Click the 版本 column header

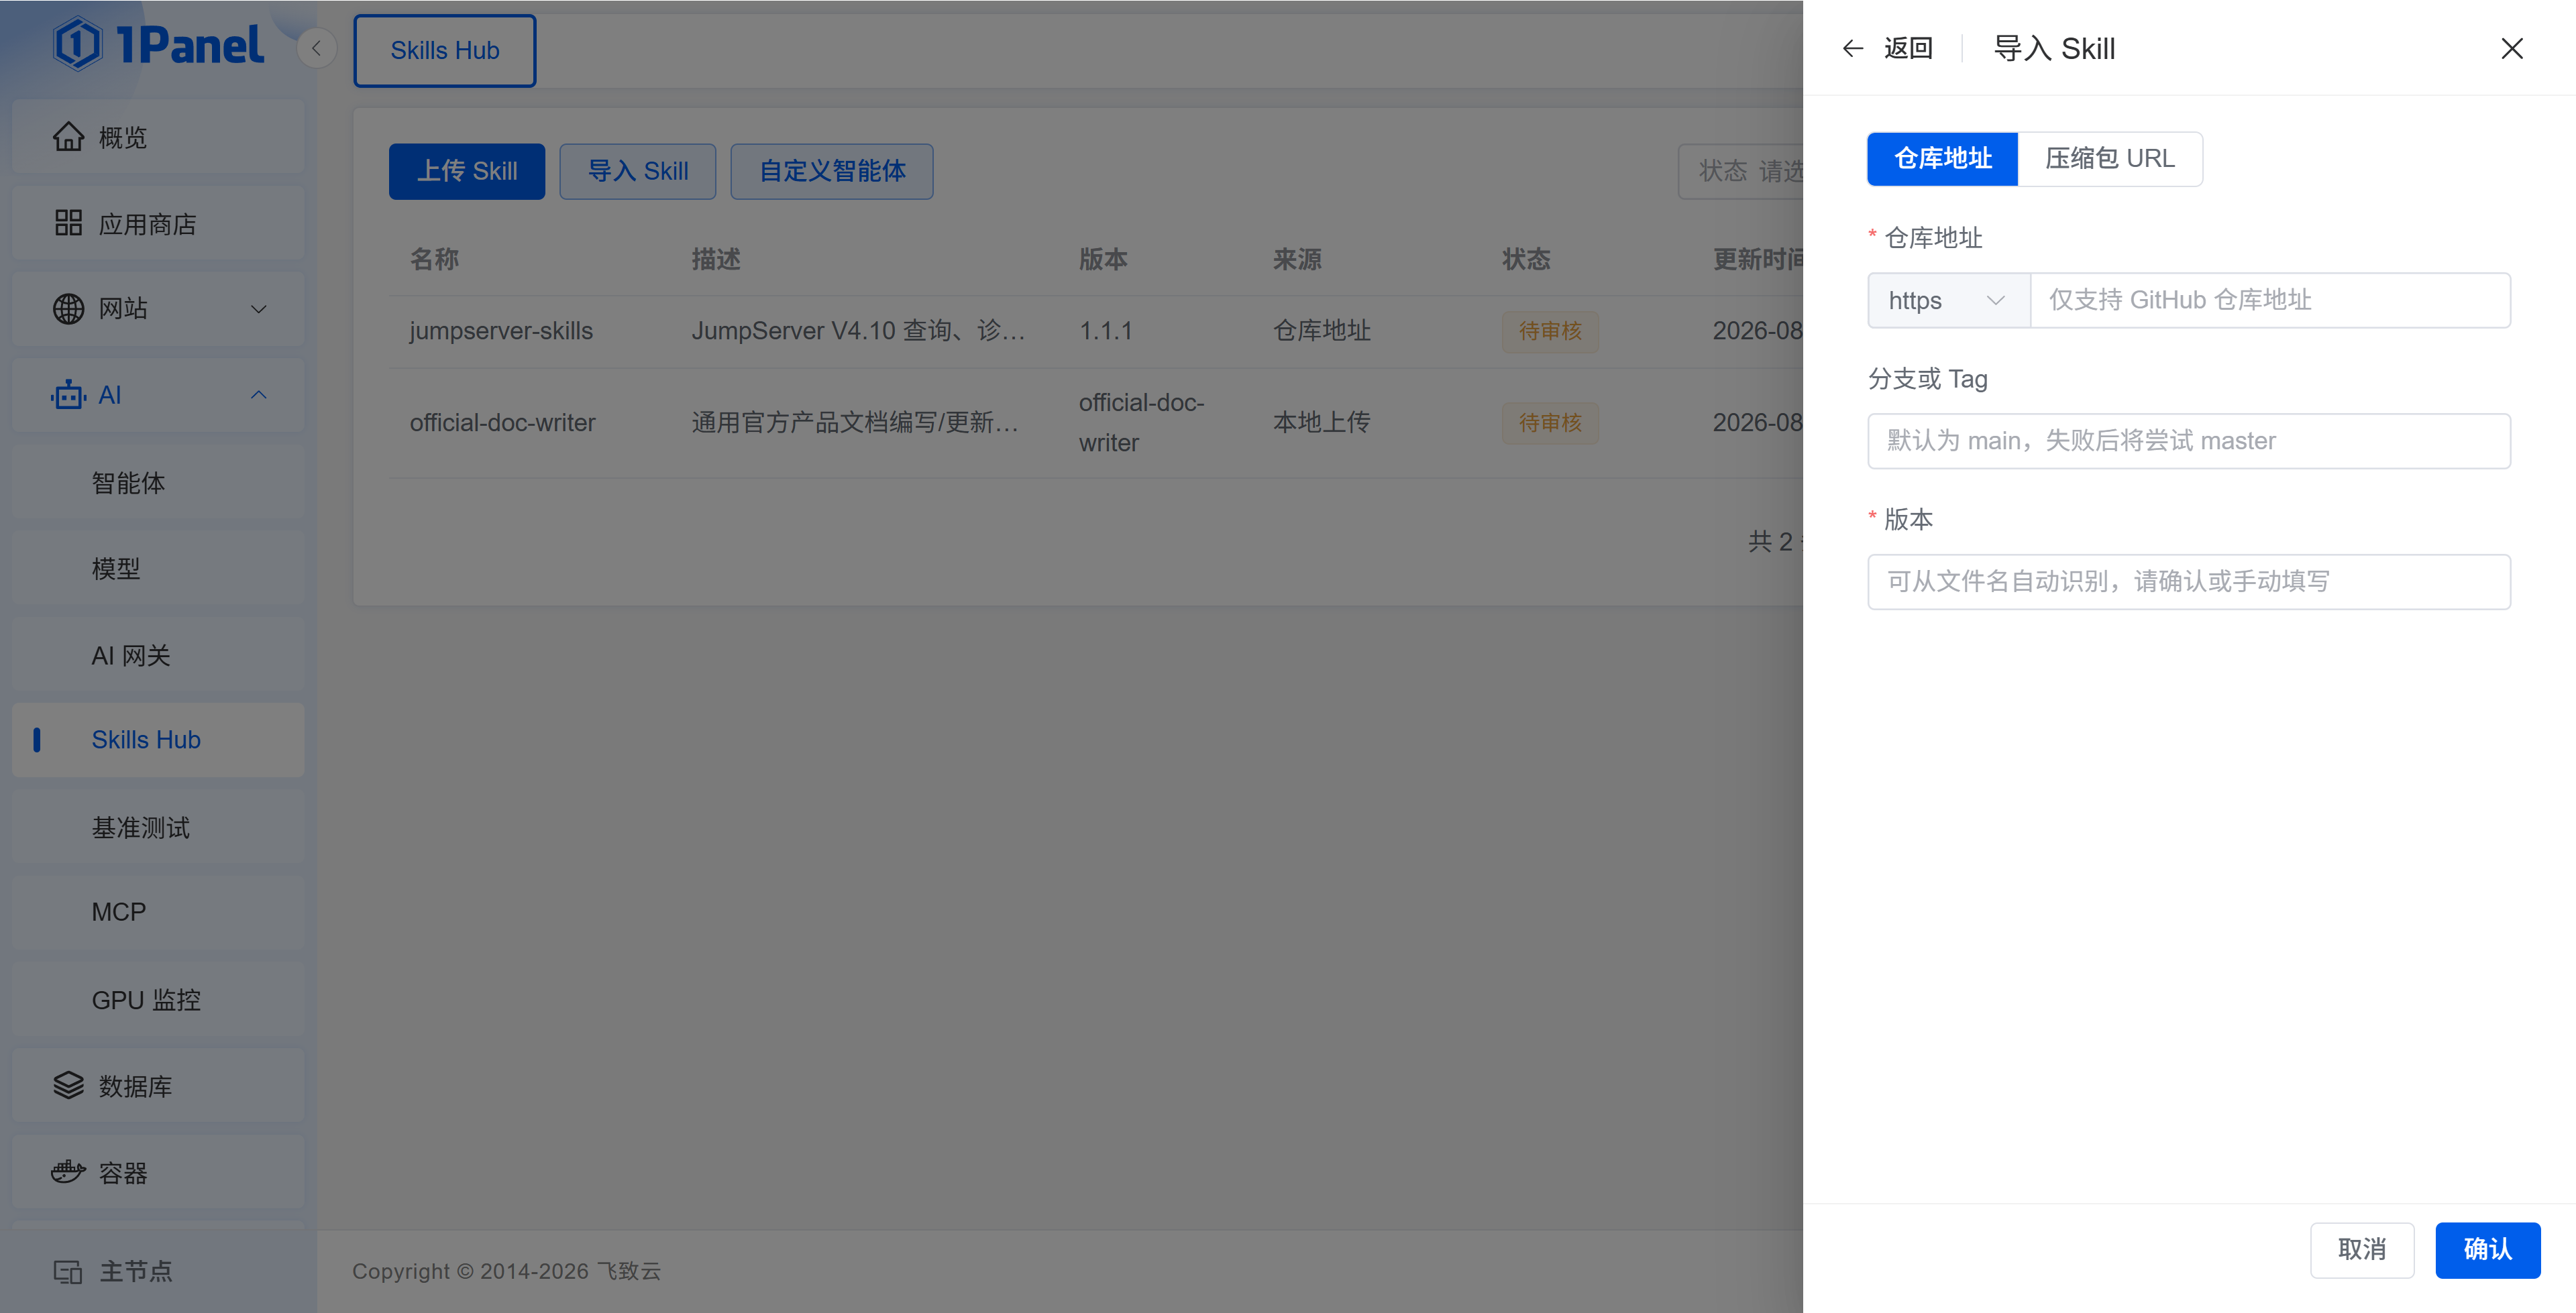coord(1103,259)
